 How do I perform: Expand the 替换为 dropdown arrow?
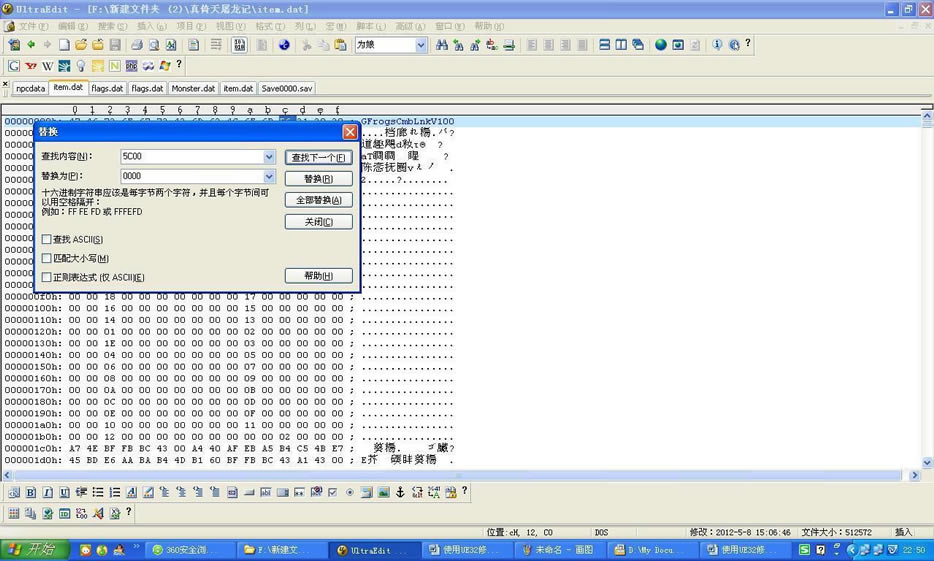point(269,176)
